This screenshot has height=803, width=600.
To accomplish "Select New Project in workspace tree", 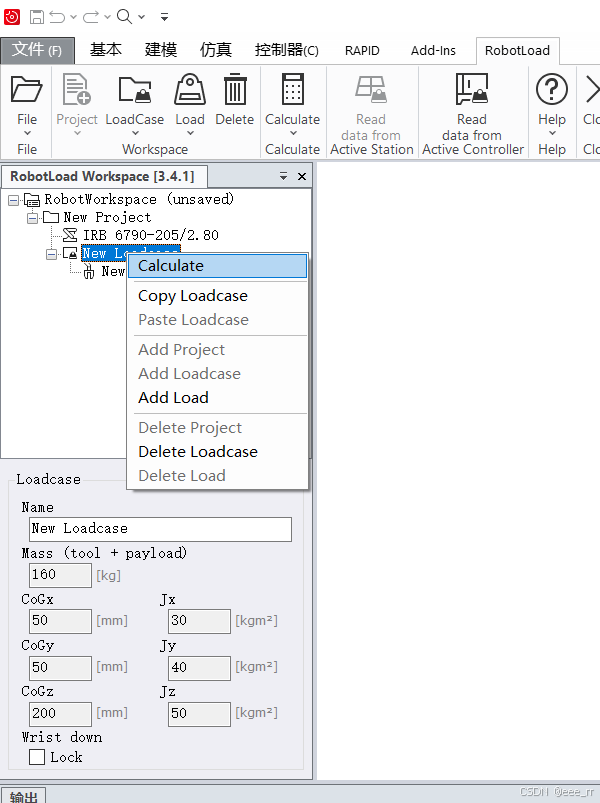I will pos(108,218).
